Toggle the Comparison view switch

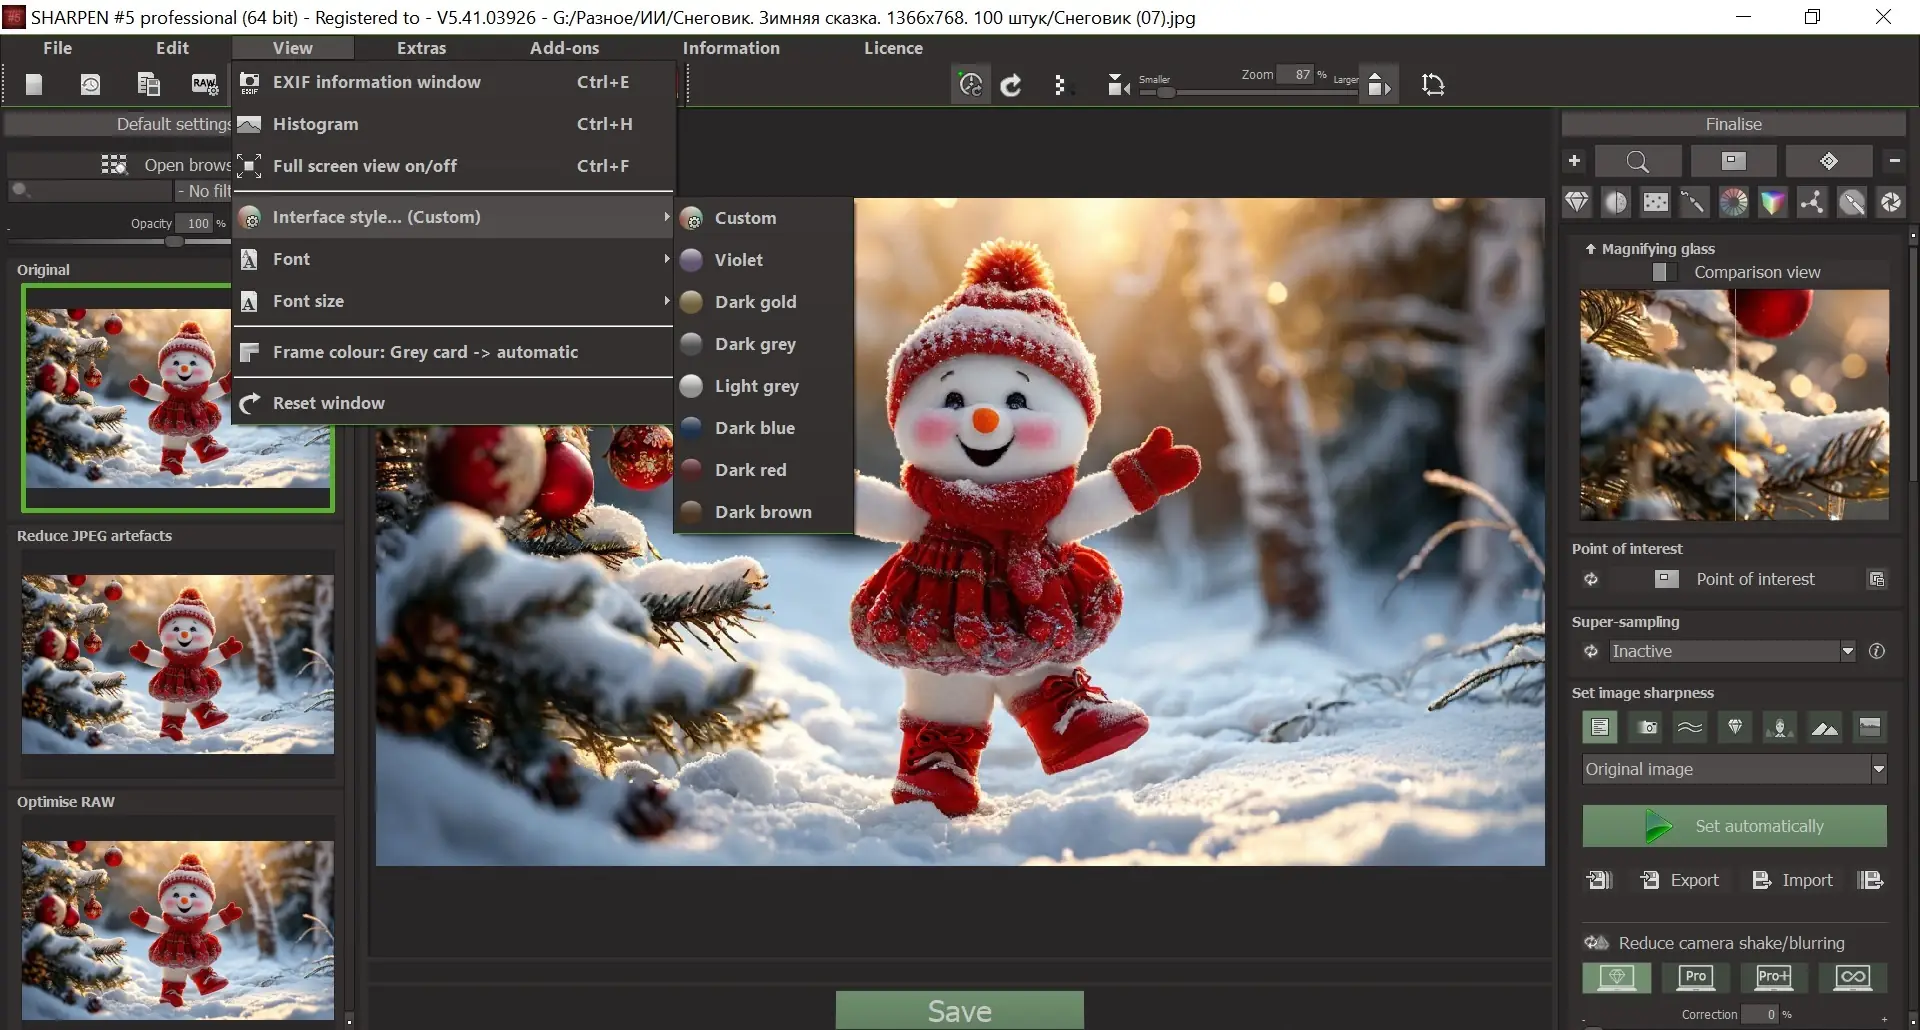pos(1665,272)
